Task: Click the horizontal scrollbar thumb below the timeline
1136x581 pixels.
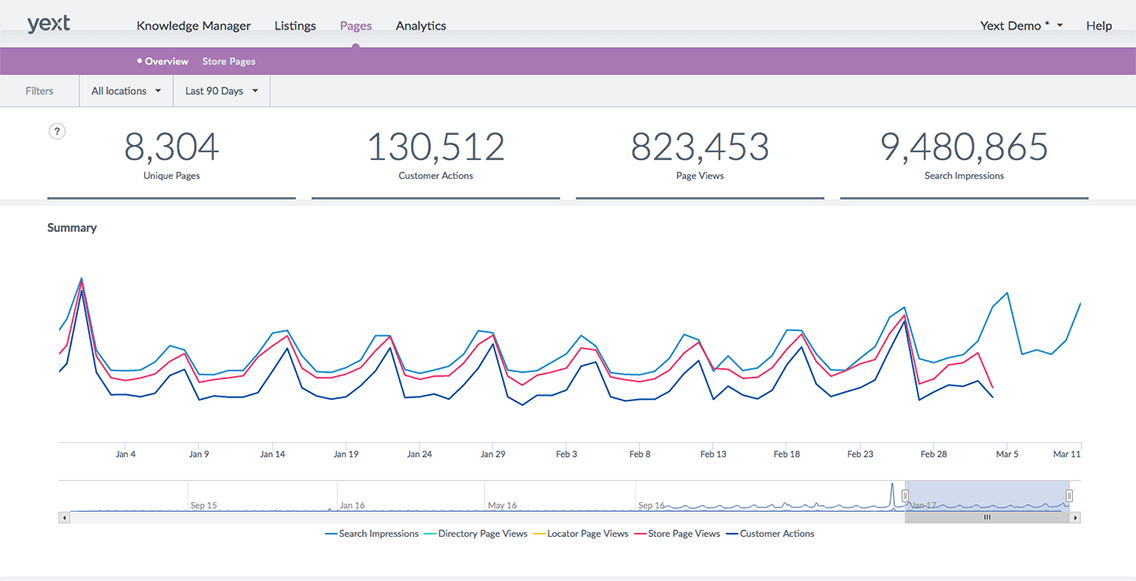Action: point(986,516)
